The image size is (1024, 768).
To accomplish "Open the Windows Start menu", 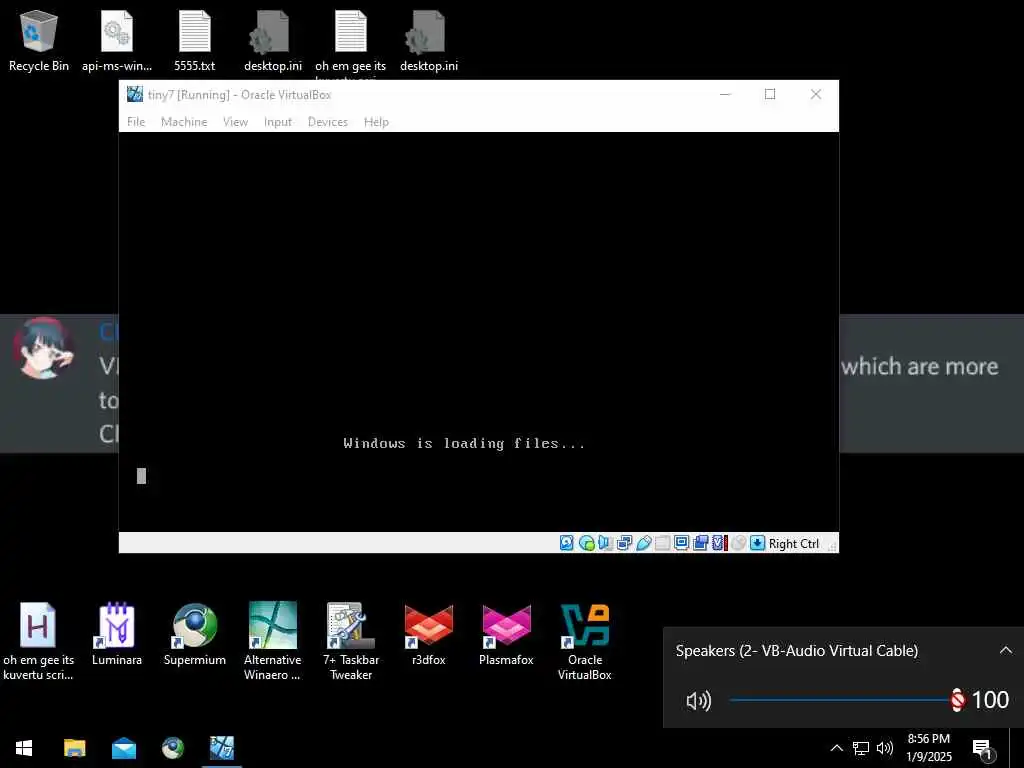I will [x=24, y=748].
